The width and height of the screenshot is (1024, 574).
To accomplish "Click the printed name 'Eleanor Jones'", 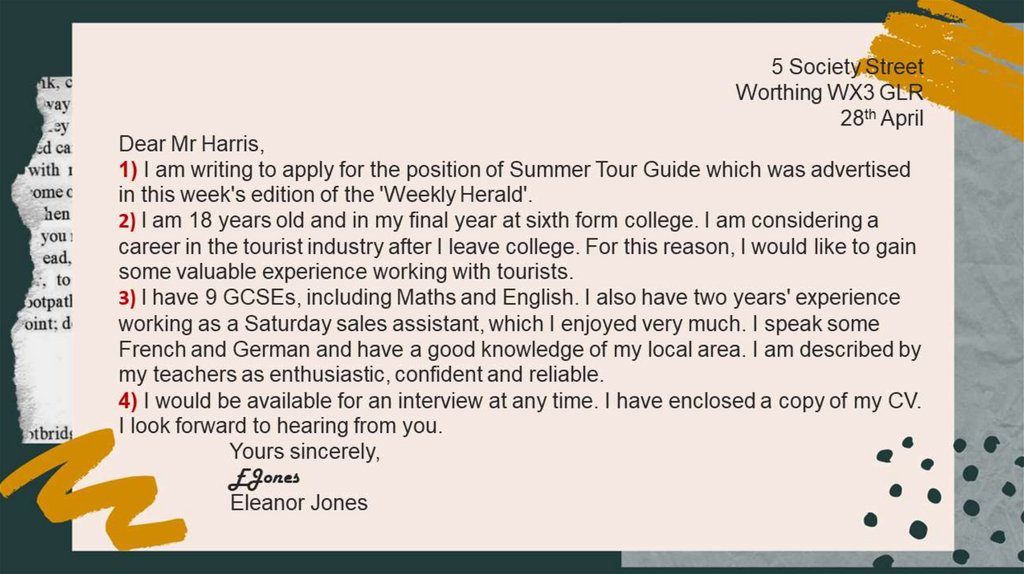I will pos(299,503).
